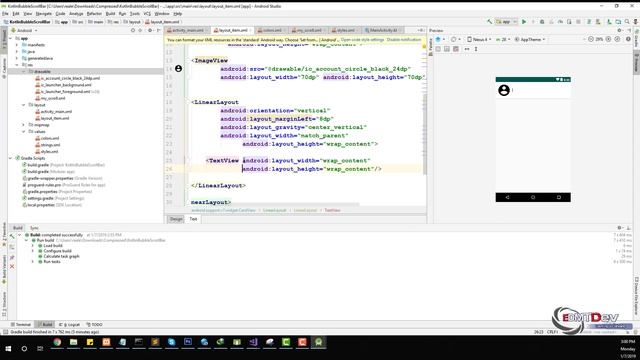Hide the Project panel with collapse icon

[x=159, y=30]
